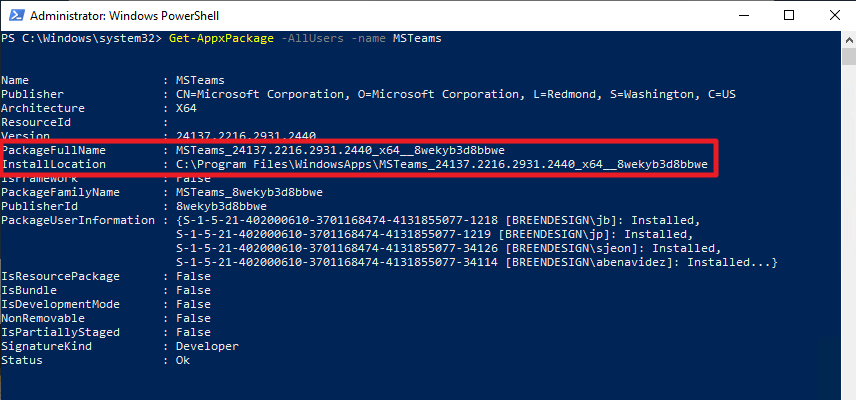
Task: Click the 'PublisherId' label
Action: [39, 206]
